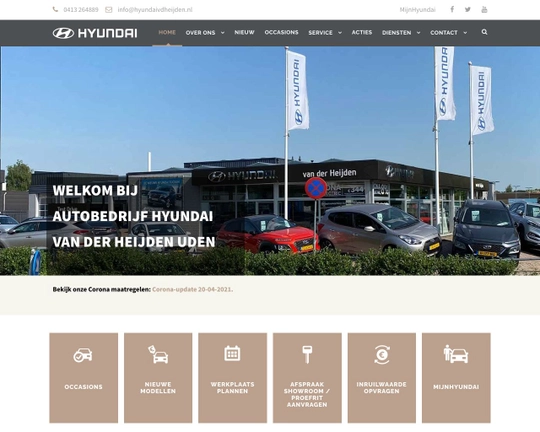Click the car key proefrit icon

pyautogui.click(x=307, y=354)
